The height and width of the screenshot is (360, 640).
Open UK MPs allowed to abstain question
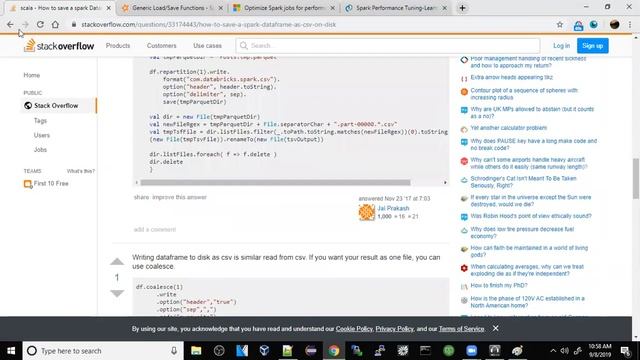point(532,113)
